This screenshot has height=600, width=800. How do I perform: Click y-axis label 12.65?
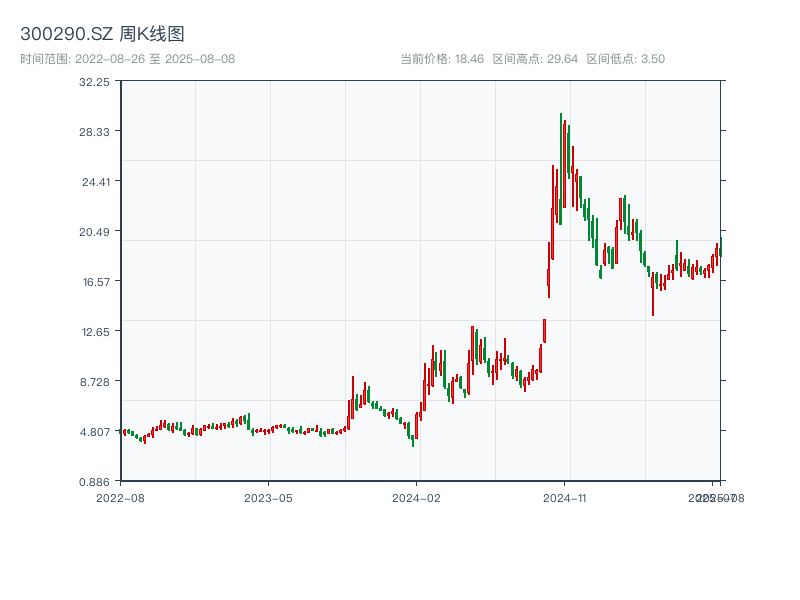tap(96, 332)
